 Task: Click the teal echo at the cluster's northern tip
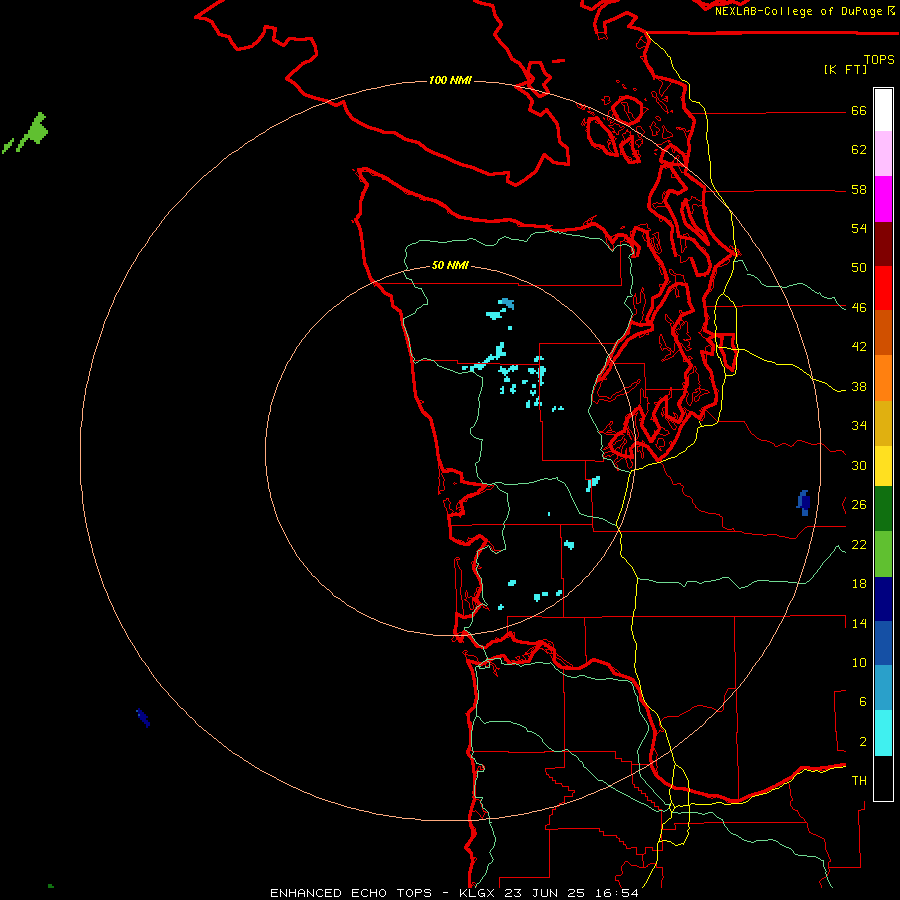[x=506, y=303]
